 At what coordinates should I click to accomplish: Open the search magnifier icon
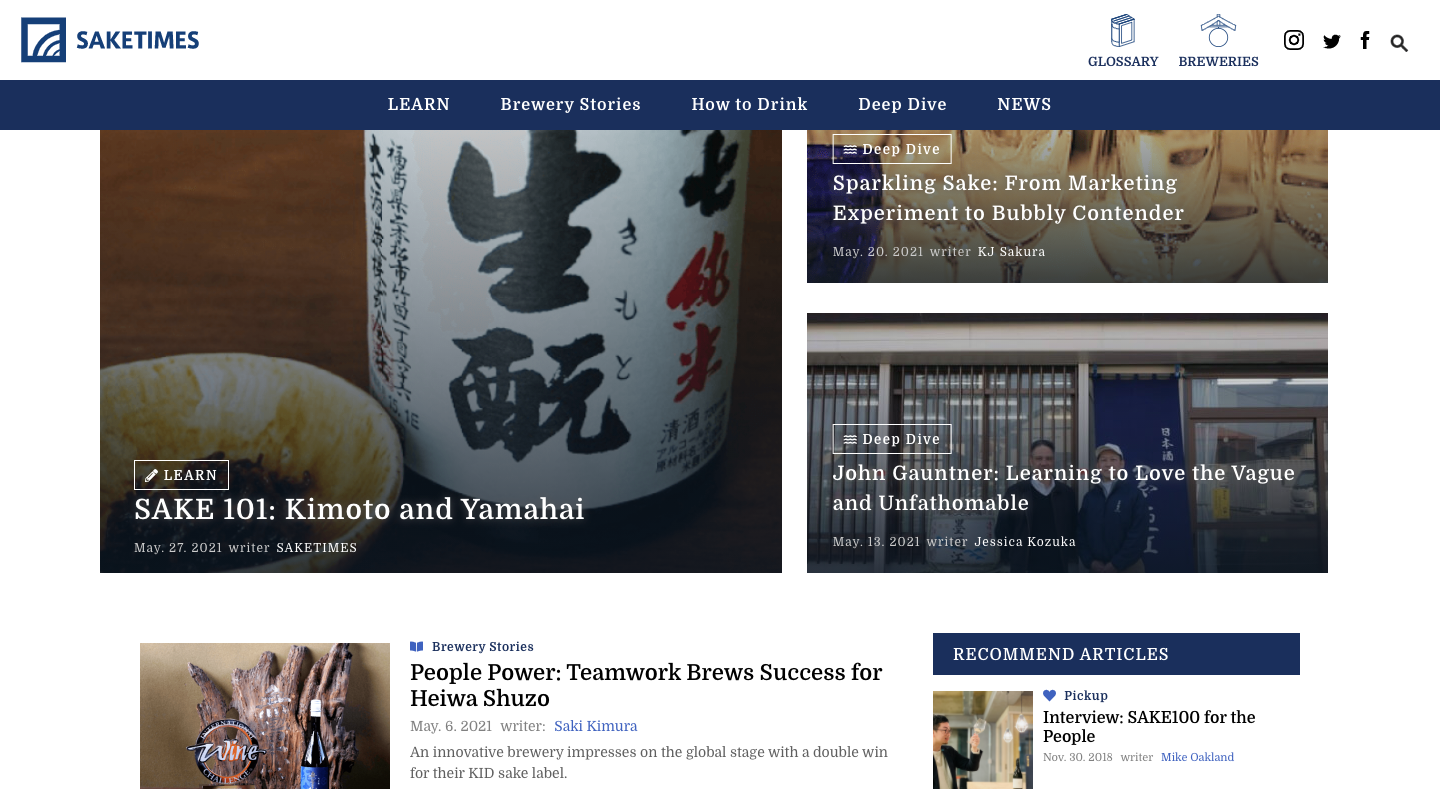(1398, 43)
